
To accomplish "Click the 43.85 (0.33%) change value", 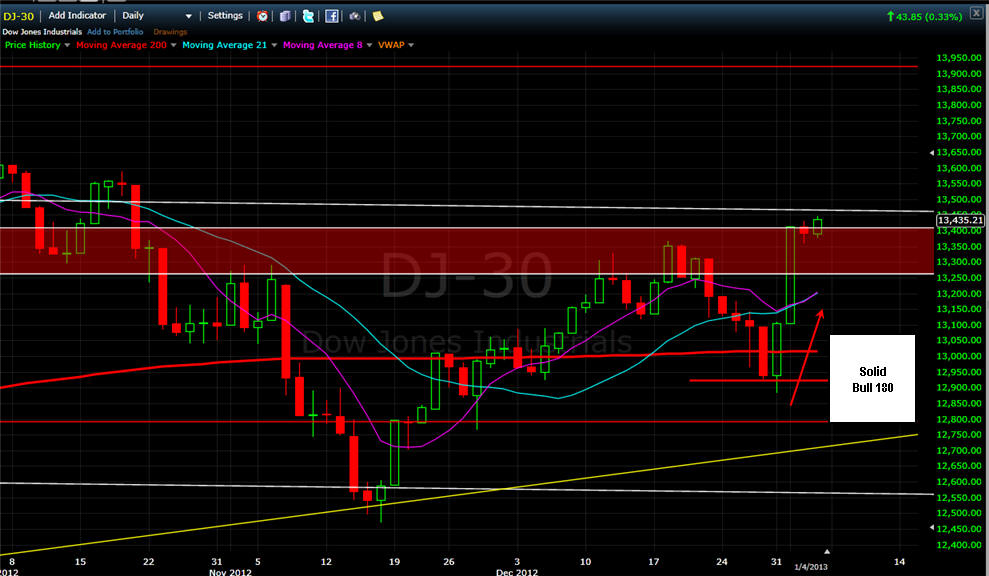I will (928, 17).
